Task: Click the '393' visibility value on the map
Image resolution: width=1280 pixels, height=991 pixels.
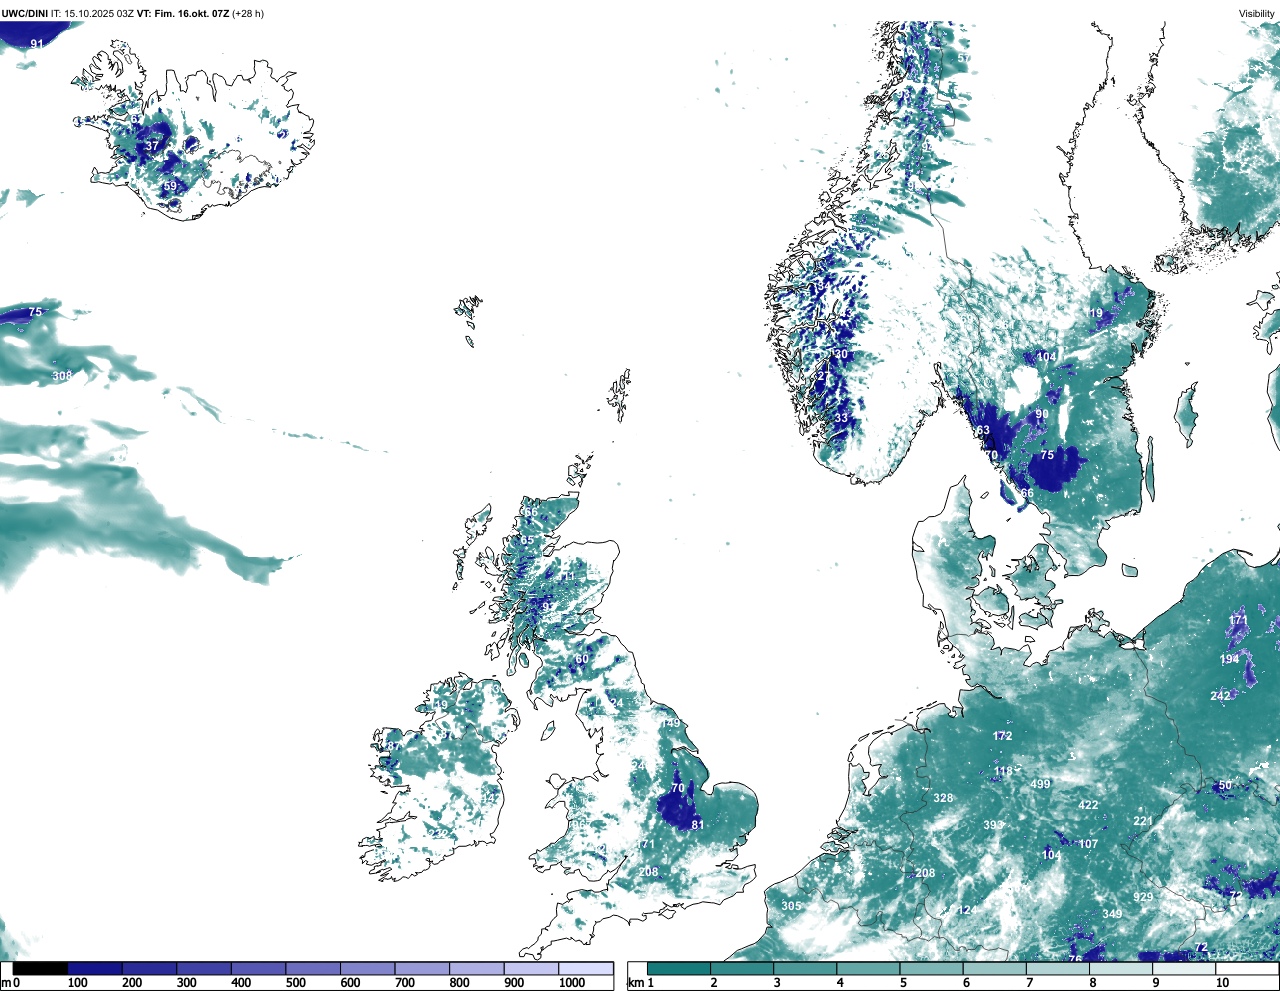Action: click(993, 825)
